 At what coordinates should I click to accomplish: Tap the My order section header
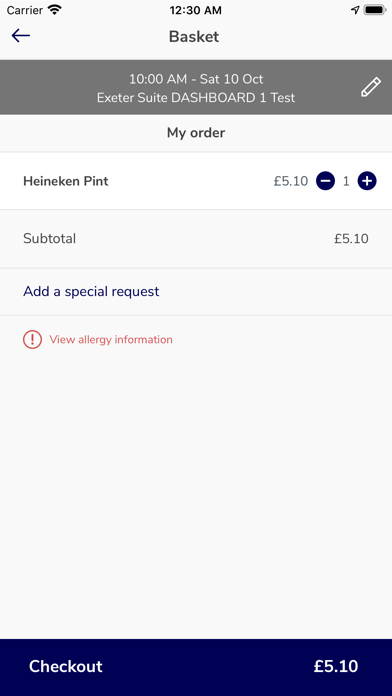pyautogui.click(x=196, y=132)
